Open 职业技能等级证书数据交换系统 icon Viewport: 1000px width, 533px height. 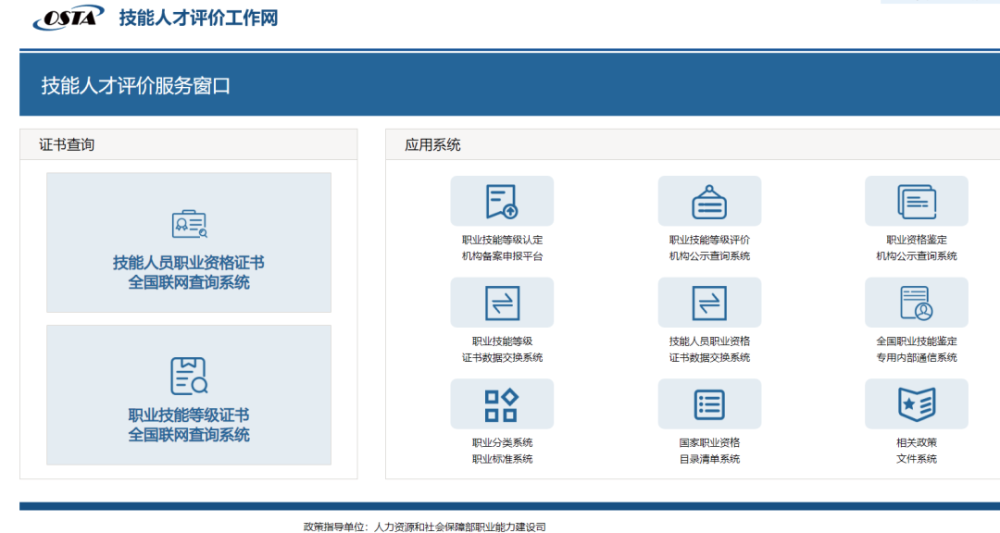click(x=502, y=302)
